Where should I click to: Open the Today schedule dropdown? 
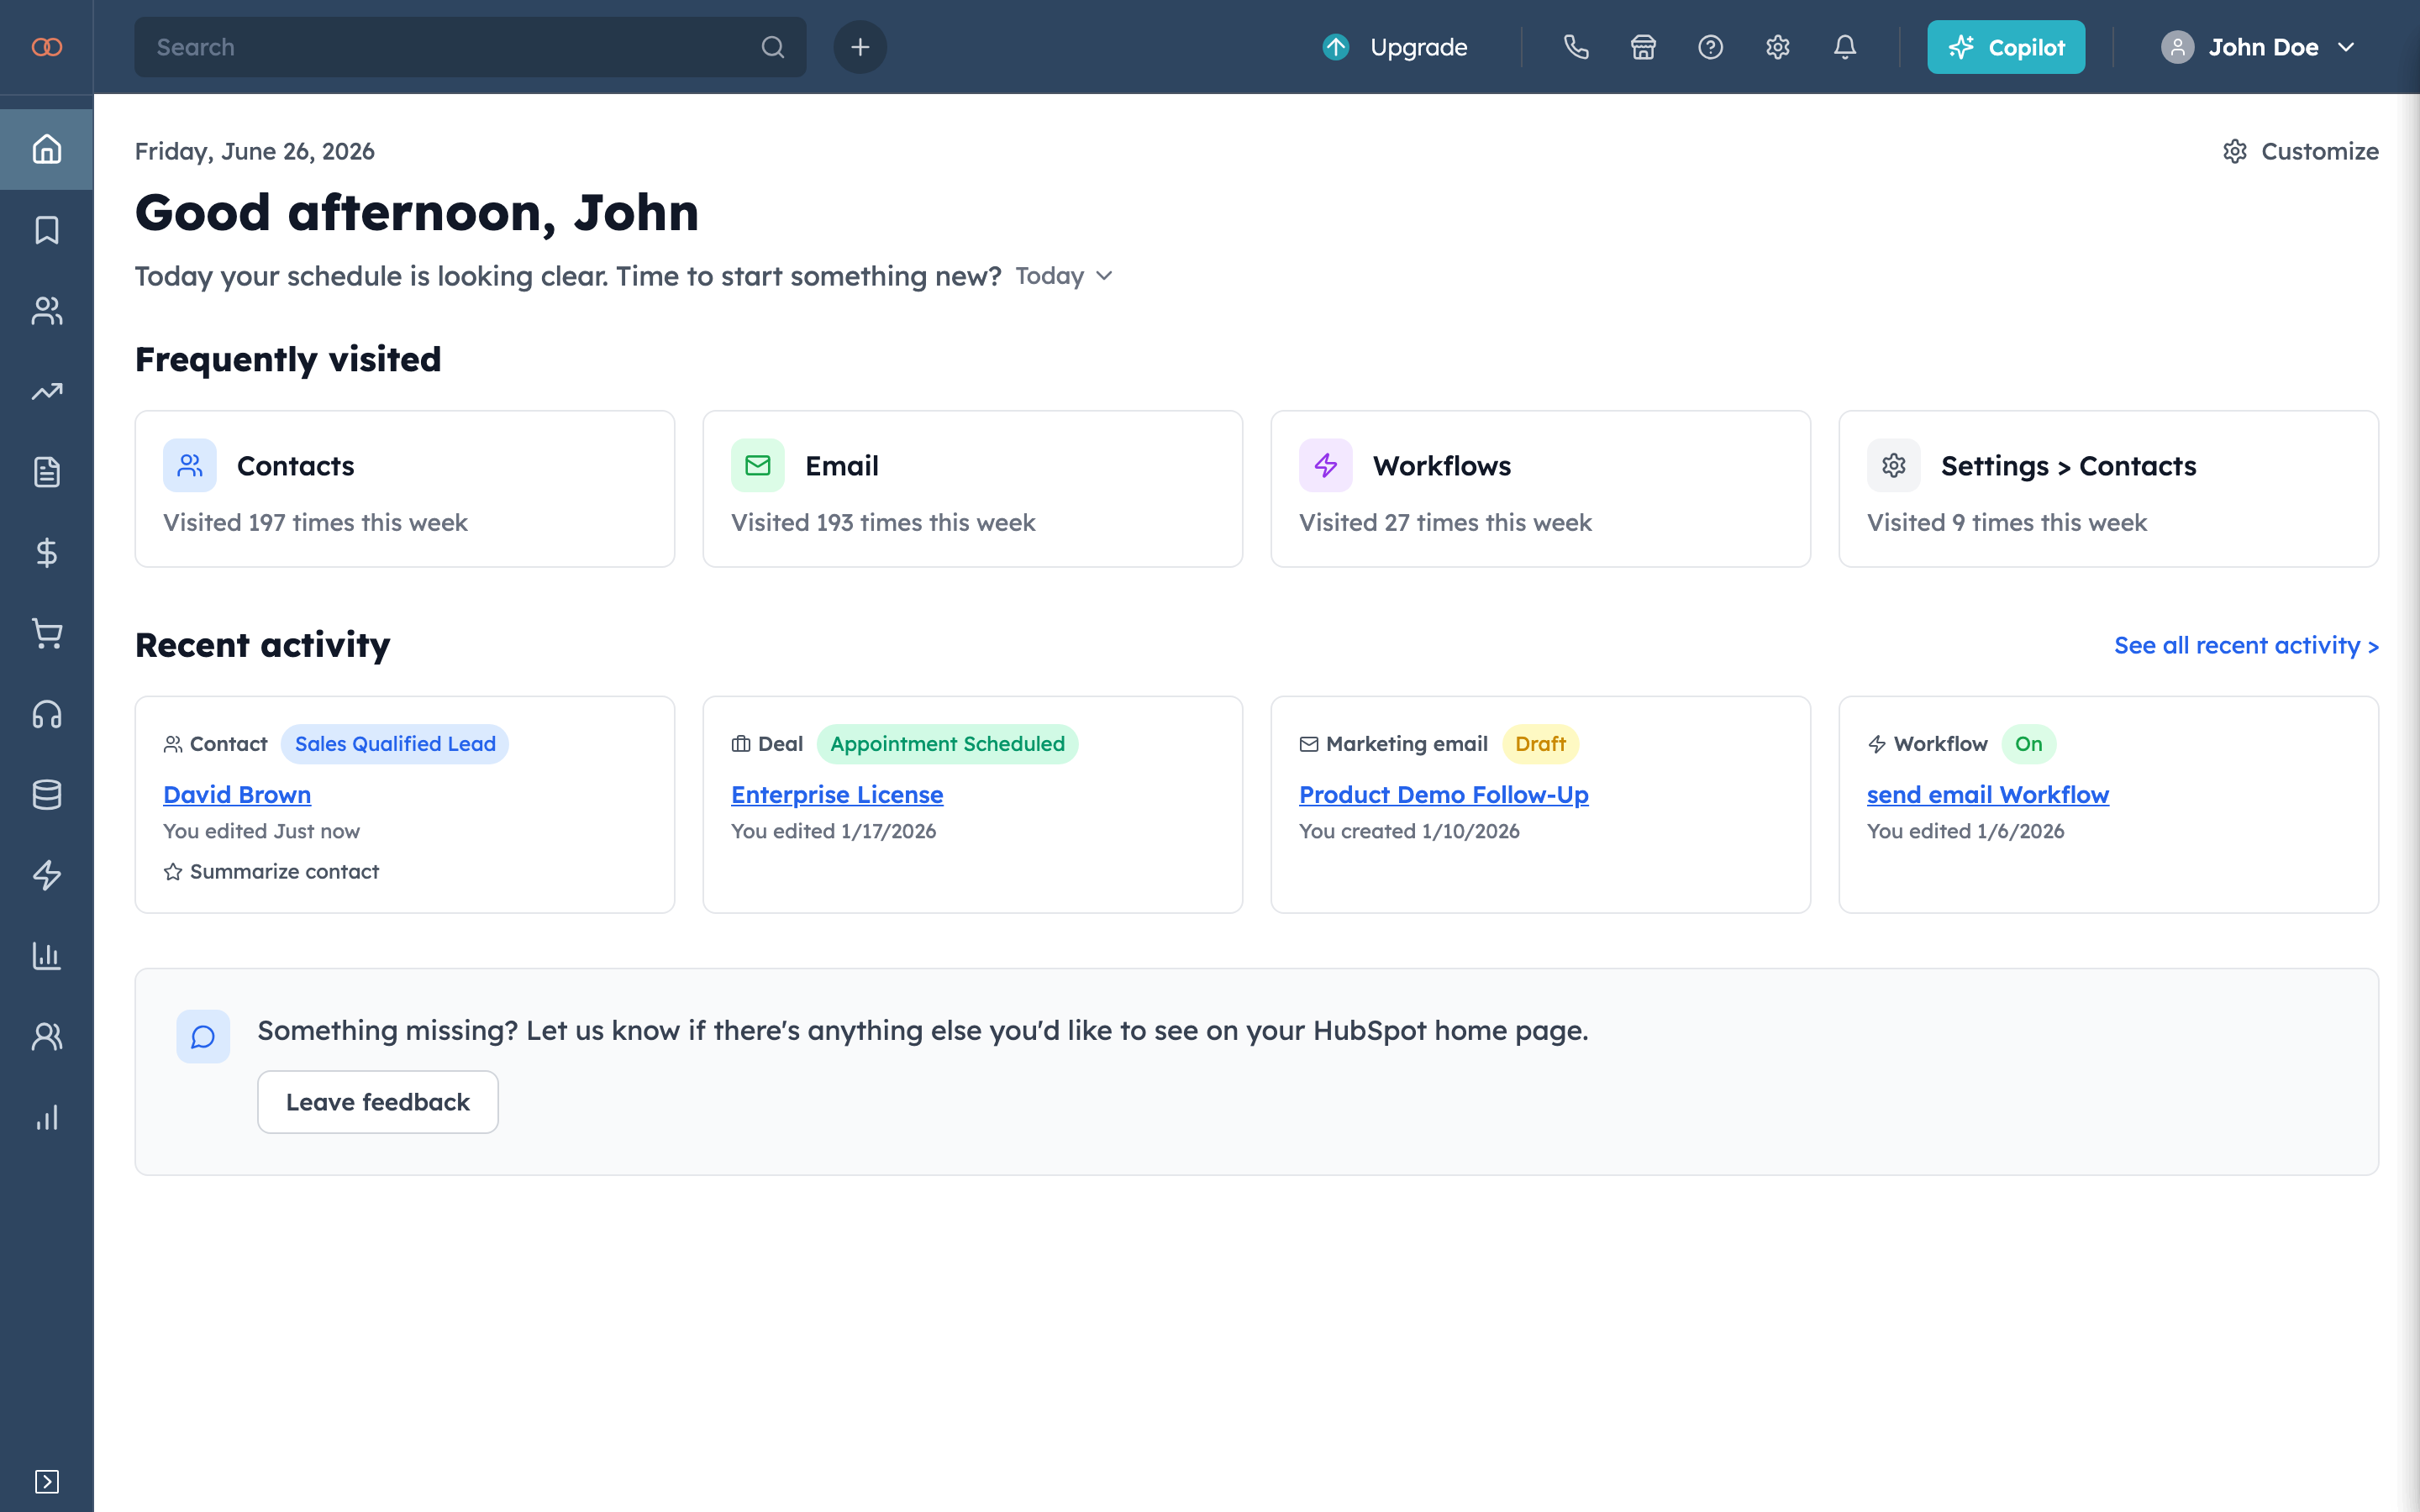[x=1064, y=276]
